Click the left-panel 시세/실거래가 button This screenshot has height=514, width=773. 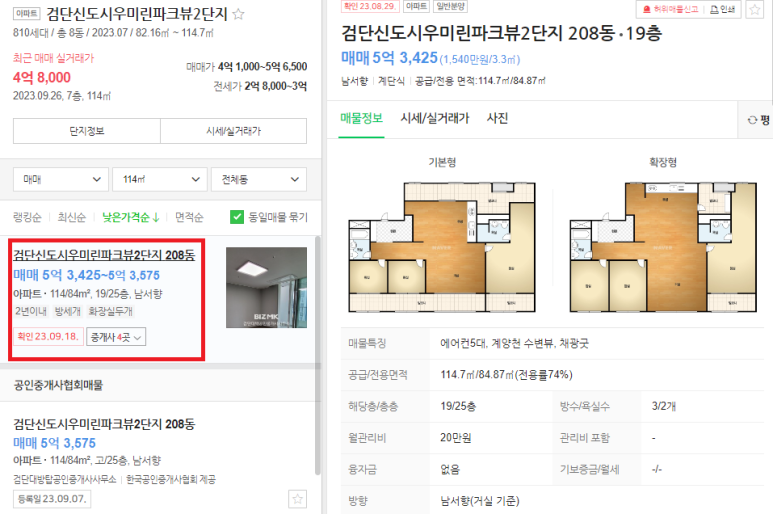point(234,131)
